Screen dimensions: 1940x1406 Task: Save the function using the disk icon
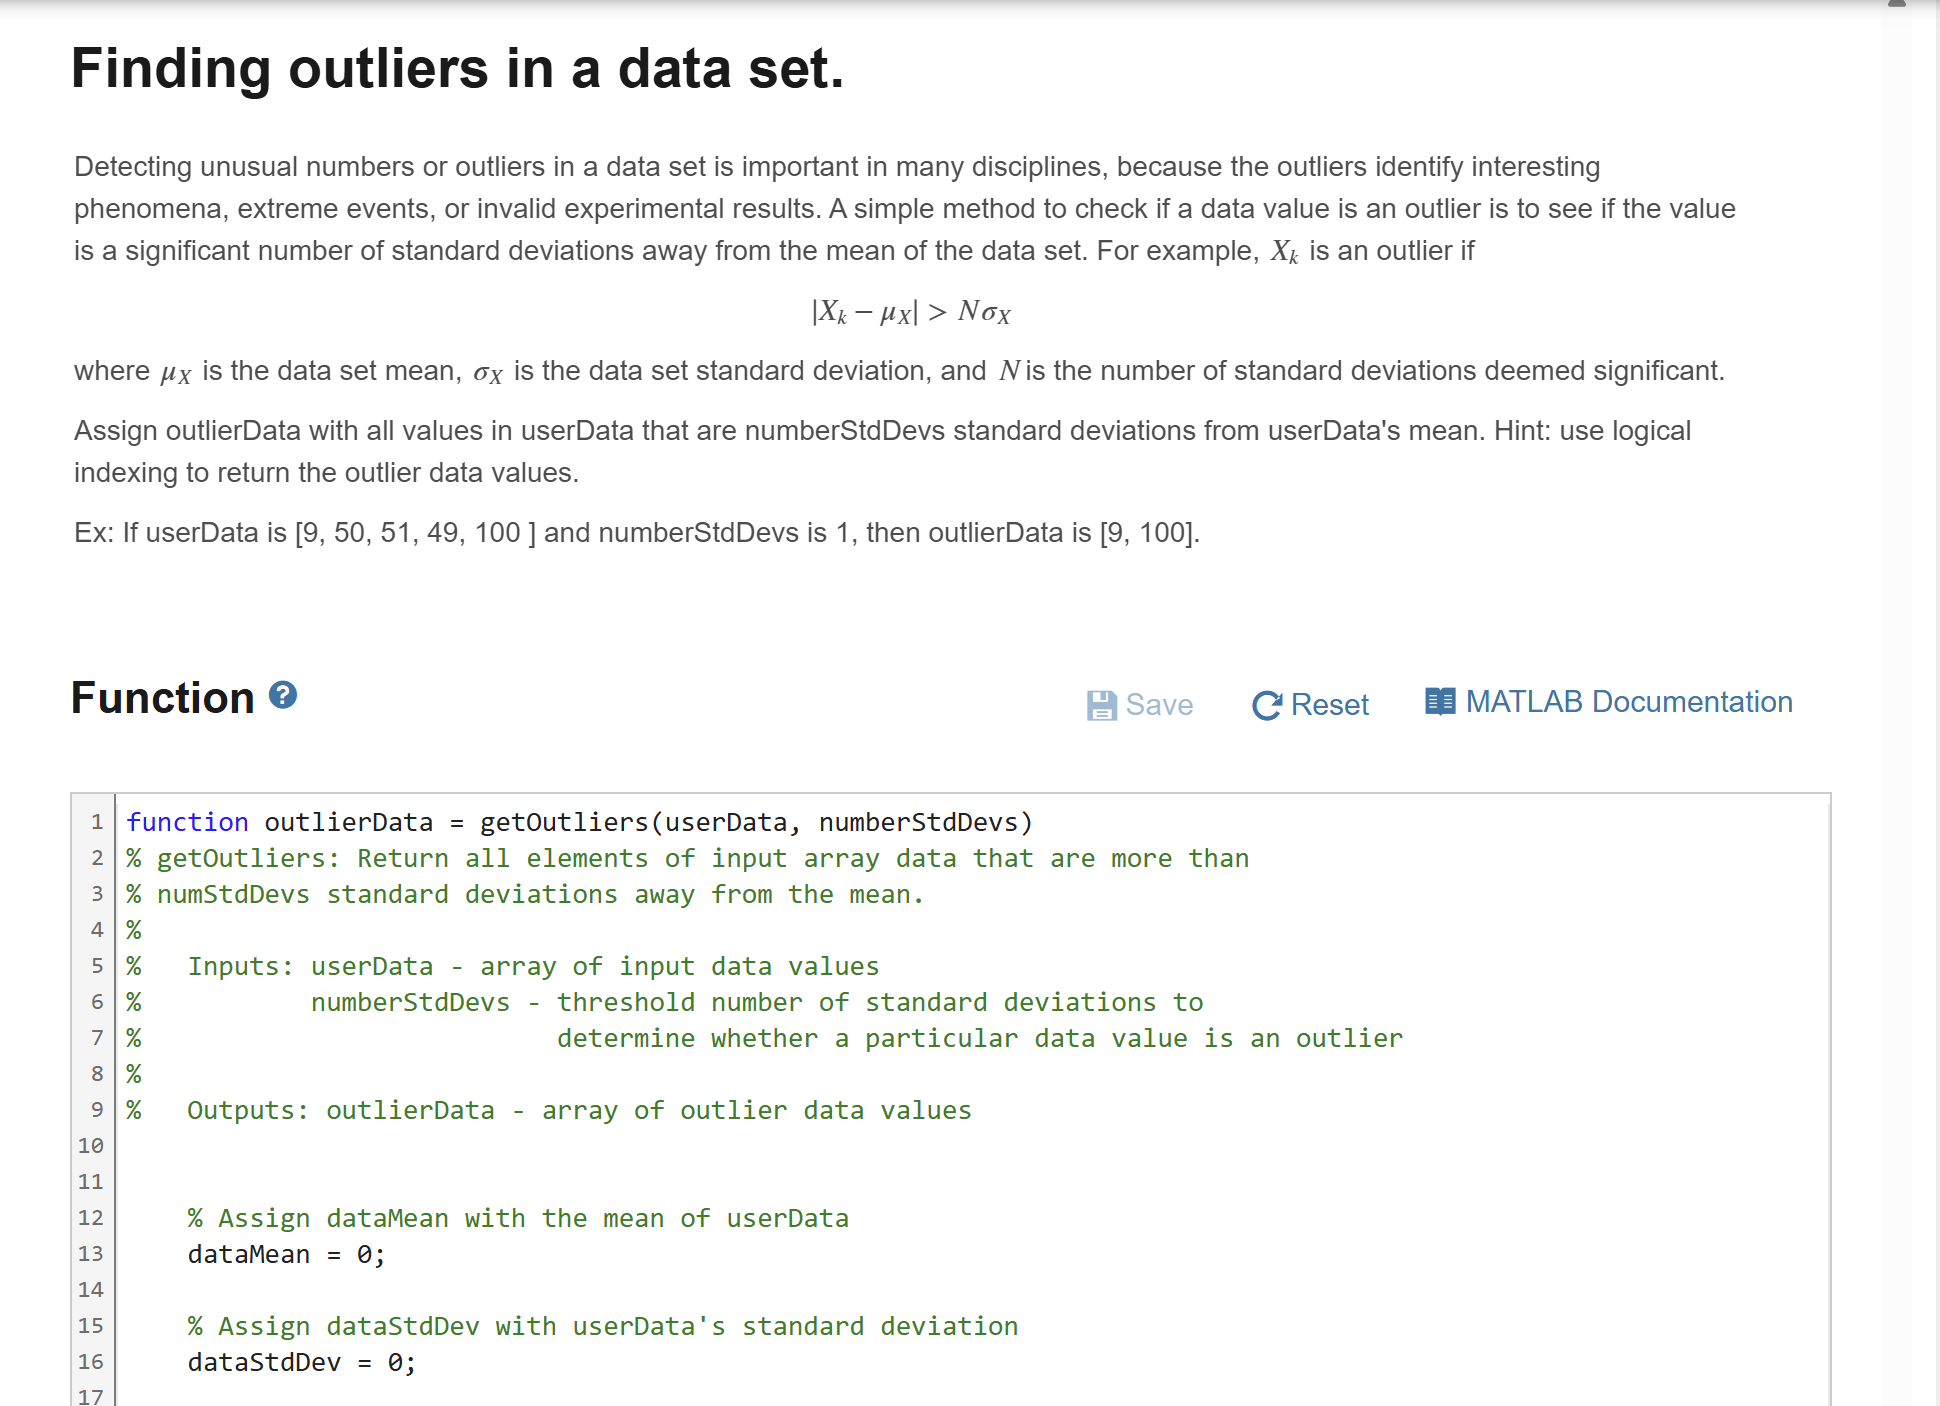click(x=1102, y=705)
